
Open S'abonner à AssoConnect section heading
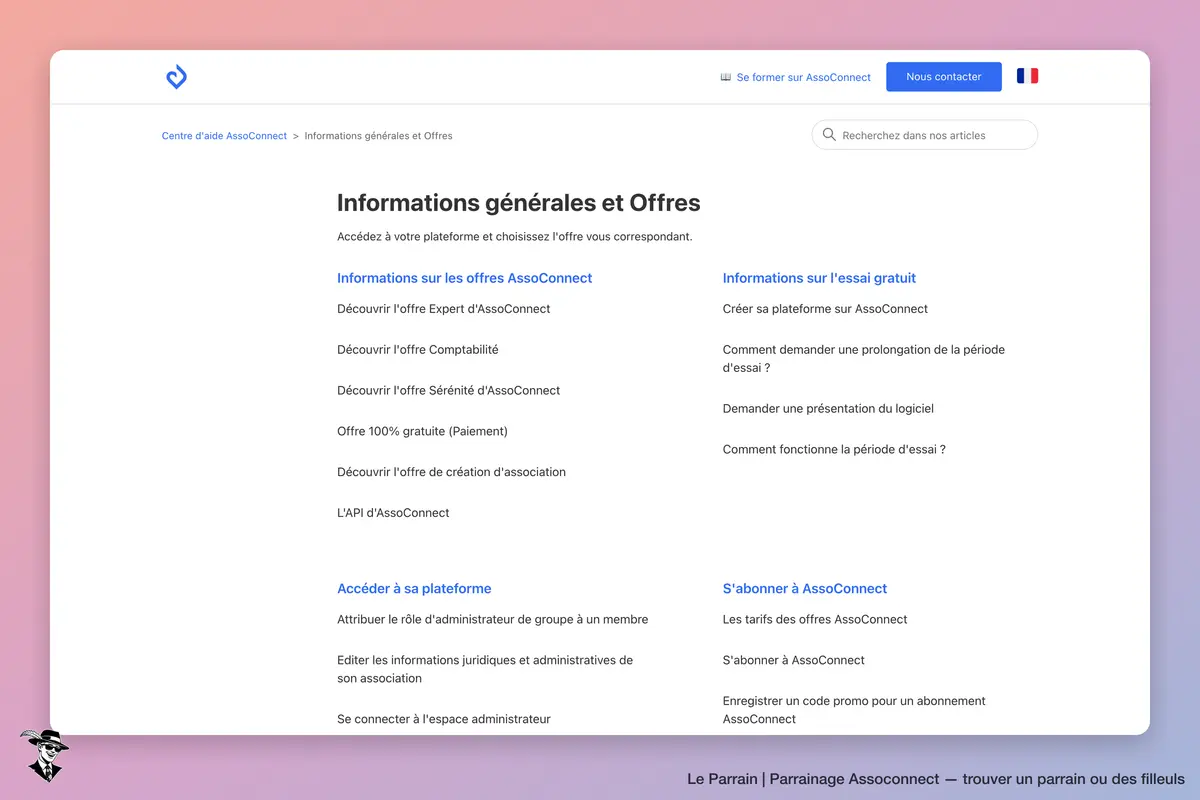pyautogui.click(x=805, y=589)
